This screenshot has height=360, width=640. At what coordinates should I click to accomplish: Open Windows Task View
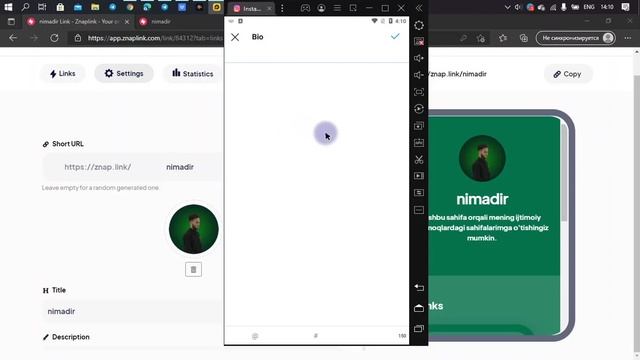pos(42,7)
